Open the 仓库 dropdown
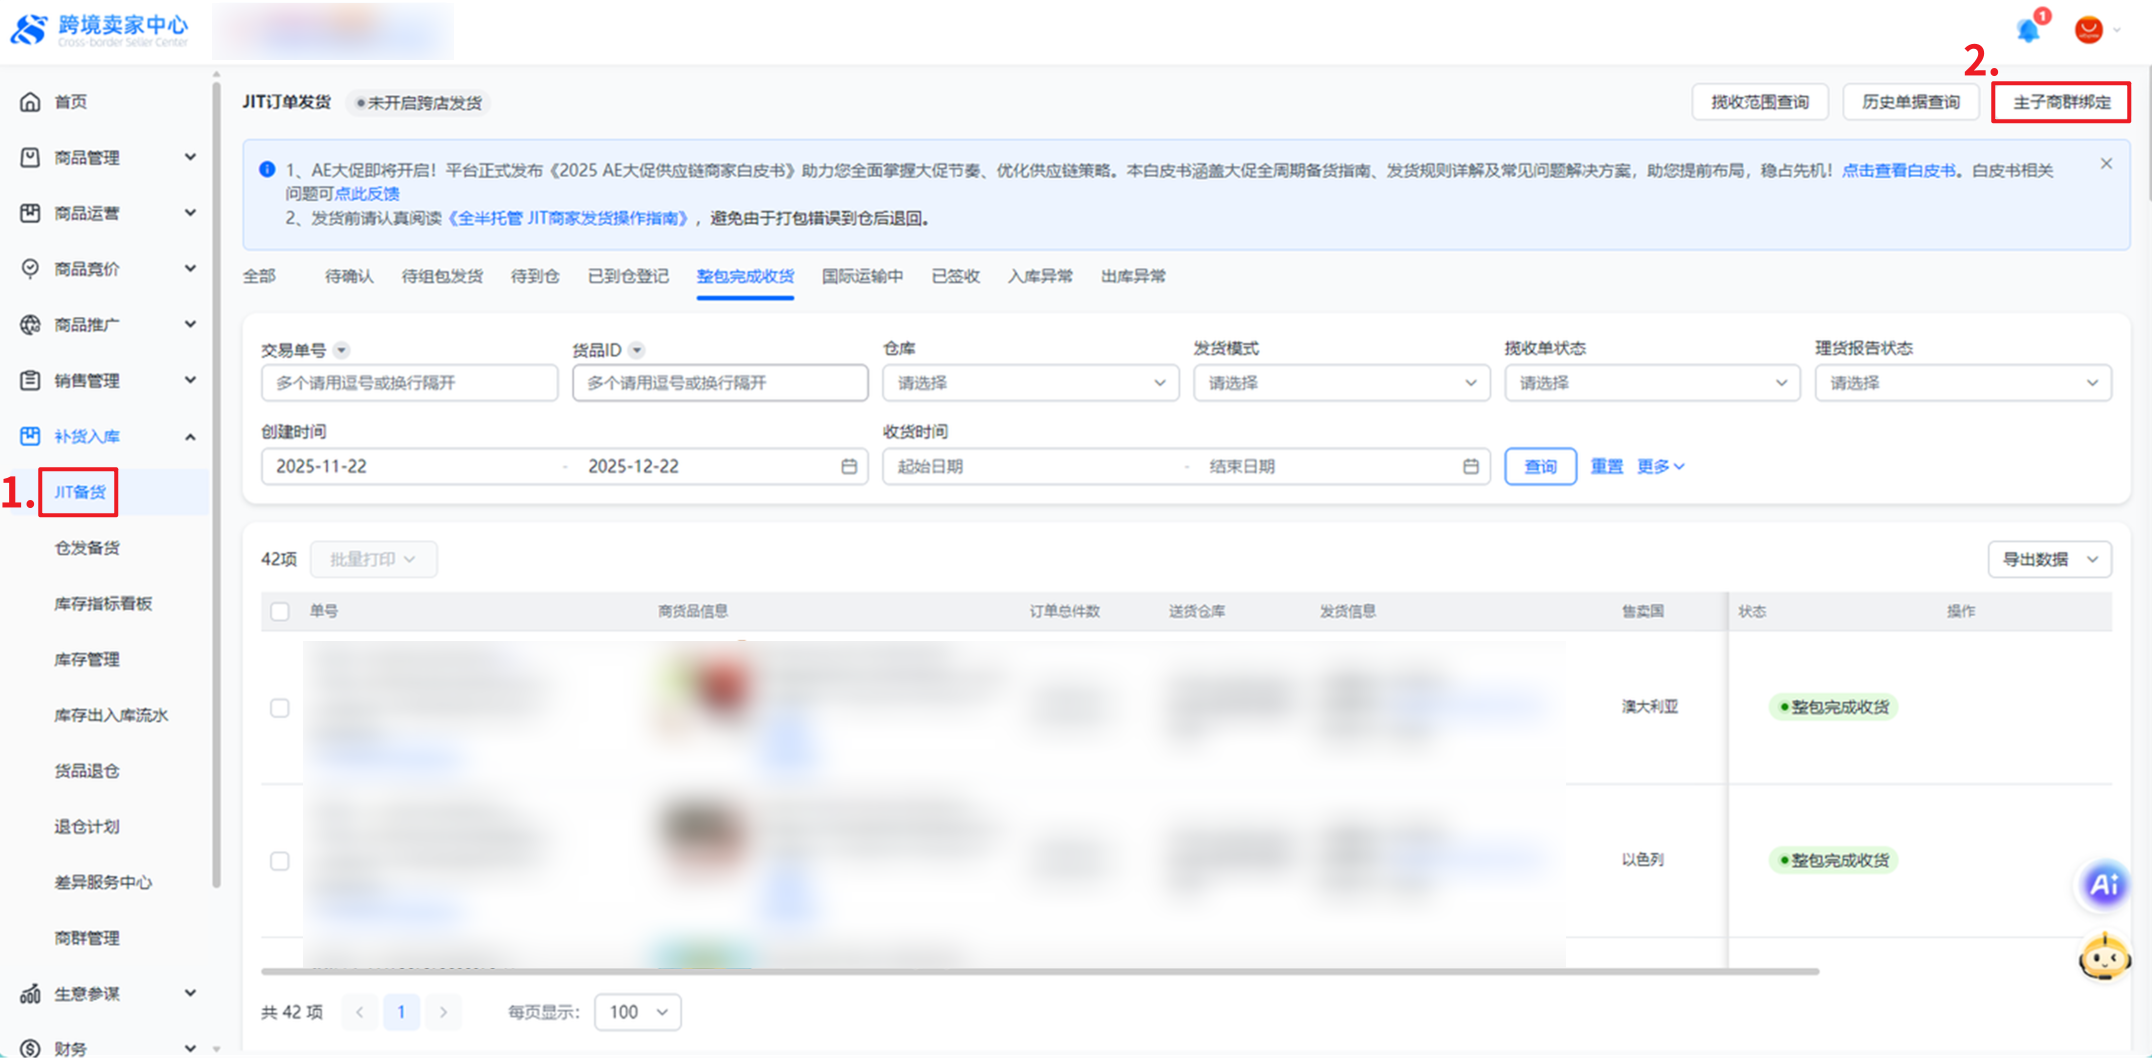2152x1058 pixels. (1030, 383)
